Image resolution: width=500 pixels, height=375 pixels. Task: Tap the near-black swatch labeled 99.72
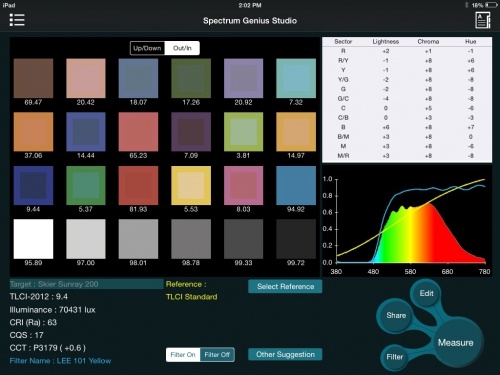click(x=296, y=239)
